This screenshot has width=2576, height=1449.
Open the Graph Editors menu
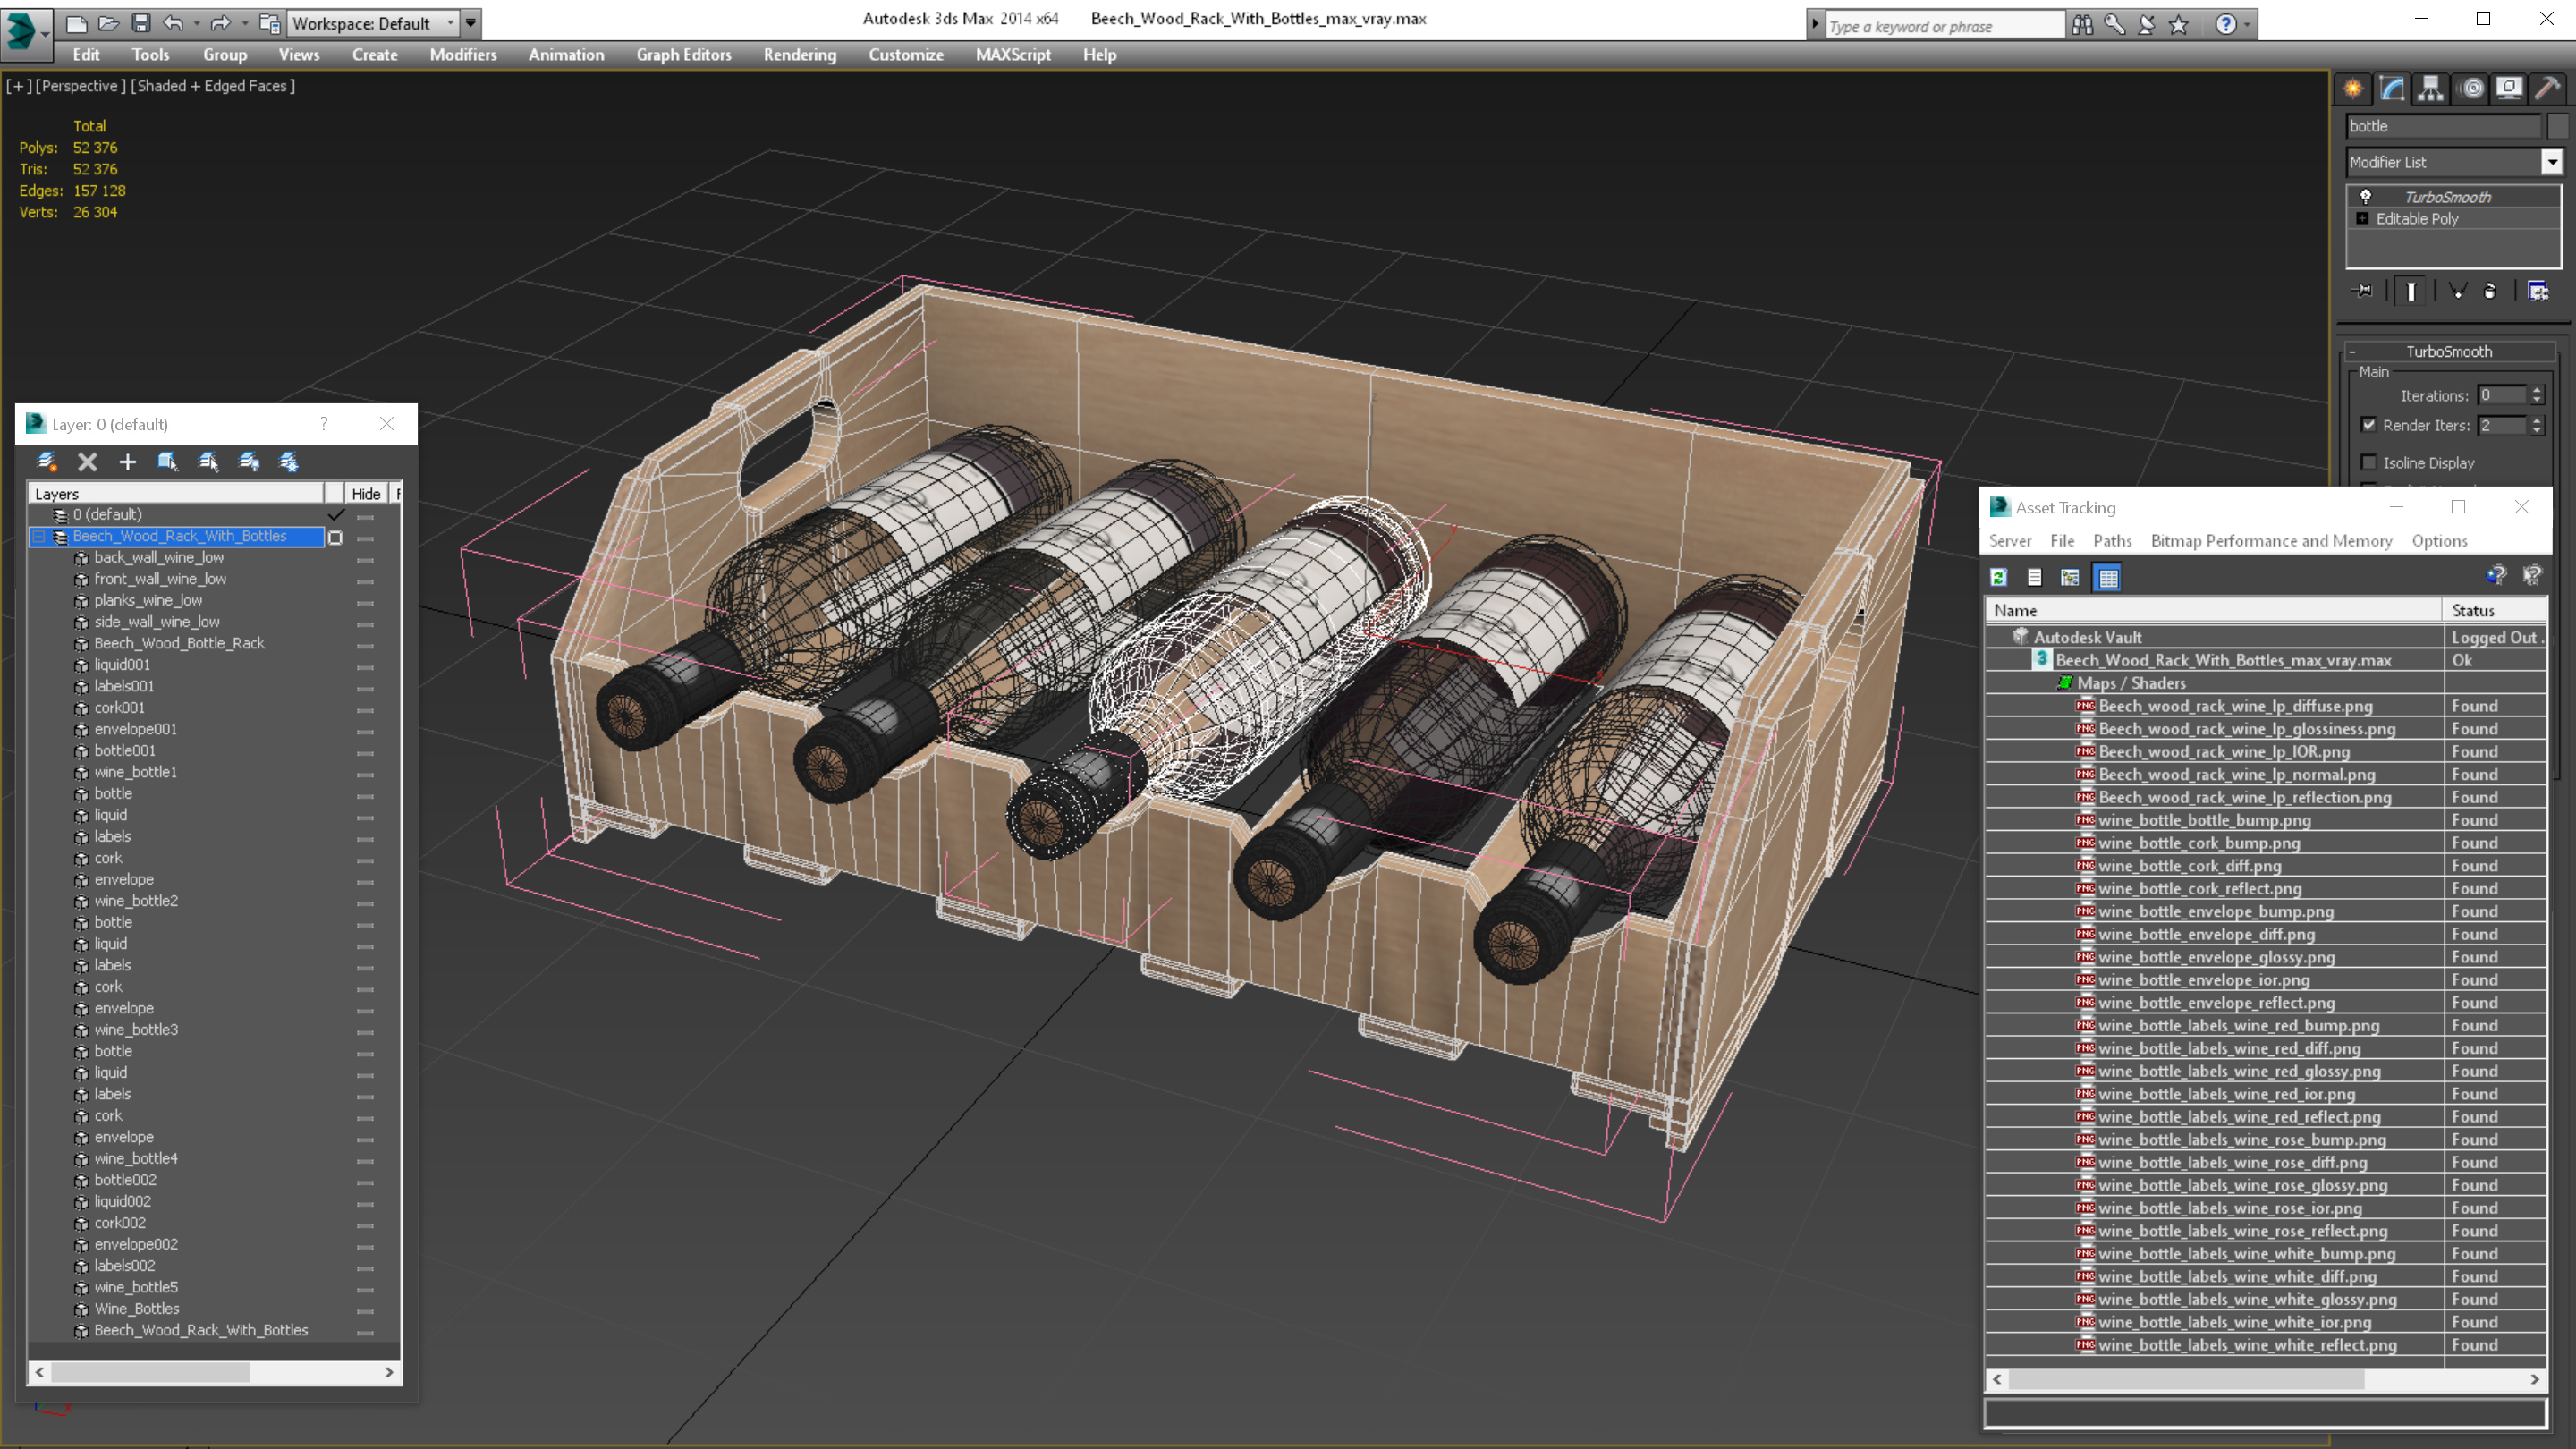point(683,55)
